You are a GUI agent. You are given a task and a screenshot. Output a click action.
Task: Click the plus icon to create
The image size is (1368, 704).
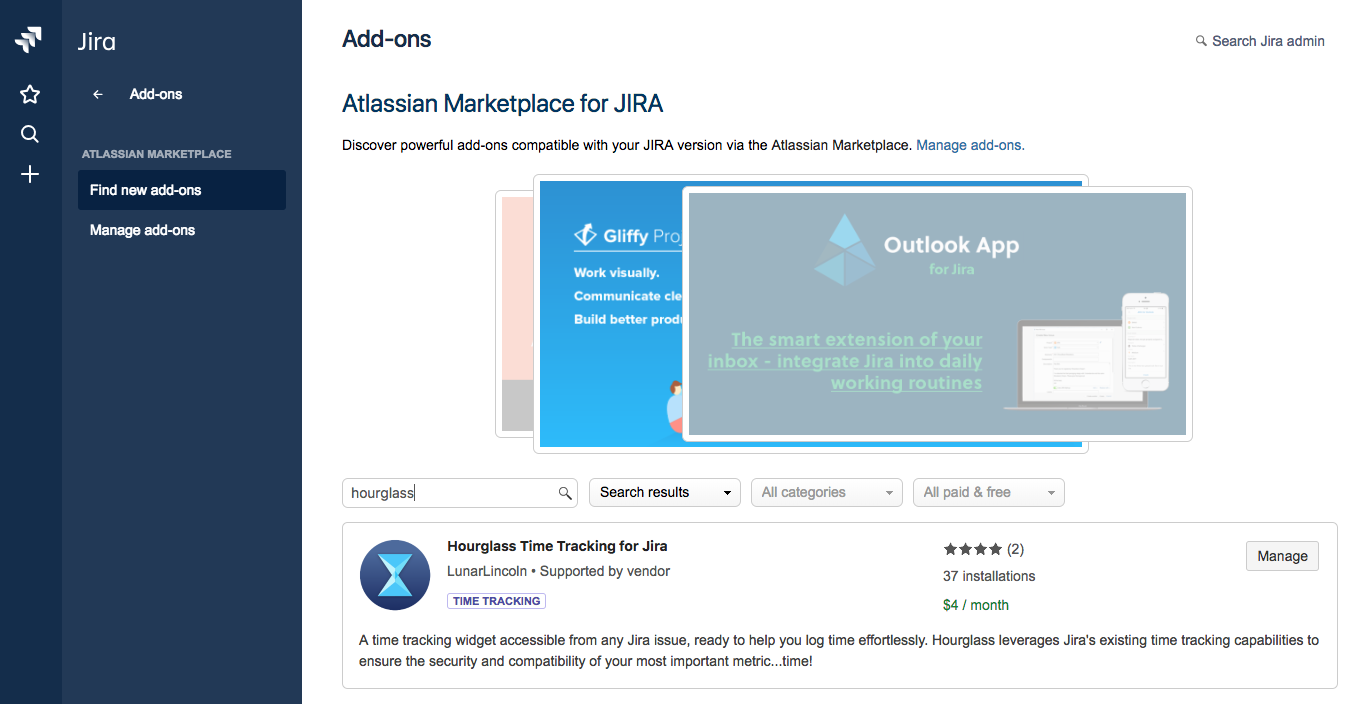[30, 174]
